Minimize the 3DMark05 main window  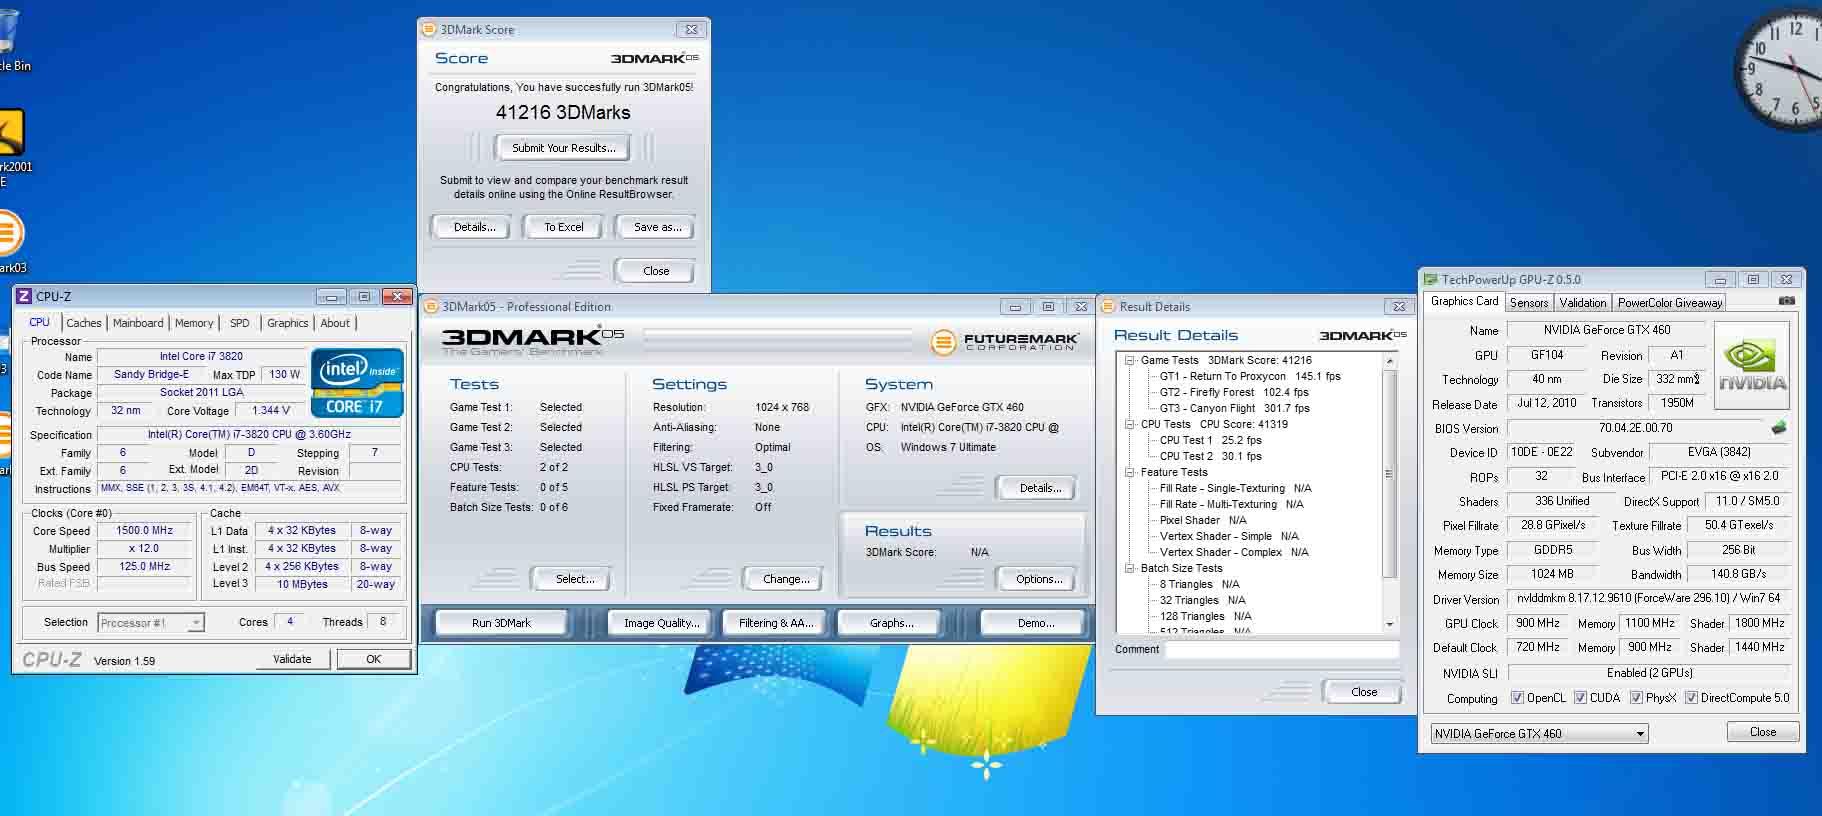(1014, 307)
